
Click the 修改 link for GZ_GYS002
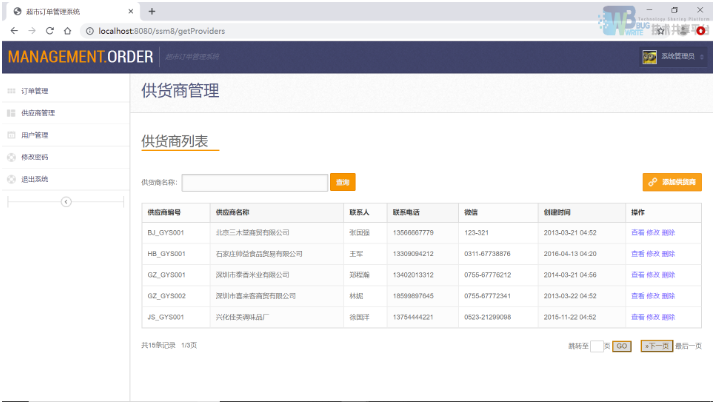click(653, 296)
